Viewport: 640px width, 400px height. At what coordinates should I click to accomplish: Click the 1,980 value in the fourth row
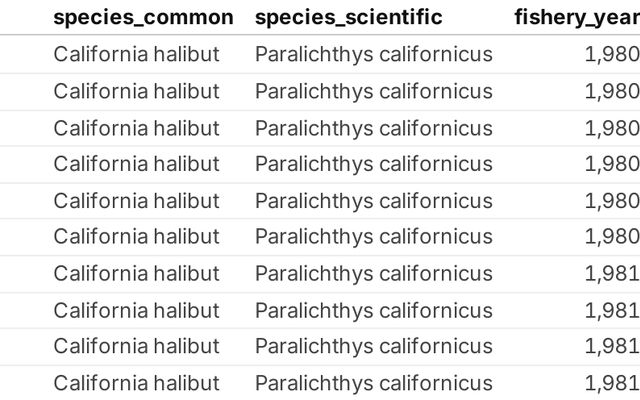click(612, 164)
